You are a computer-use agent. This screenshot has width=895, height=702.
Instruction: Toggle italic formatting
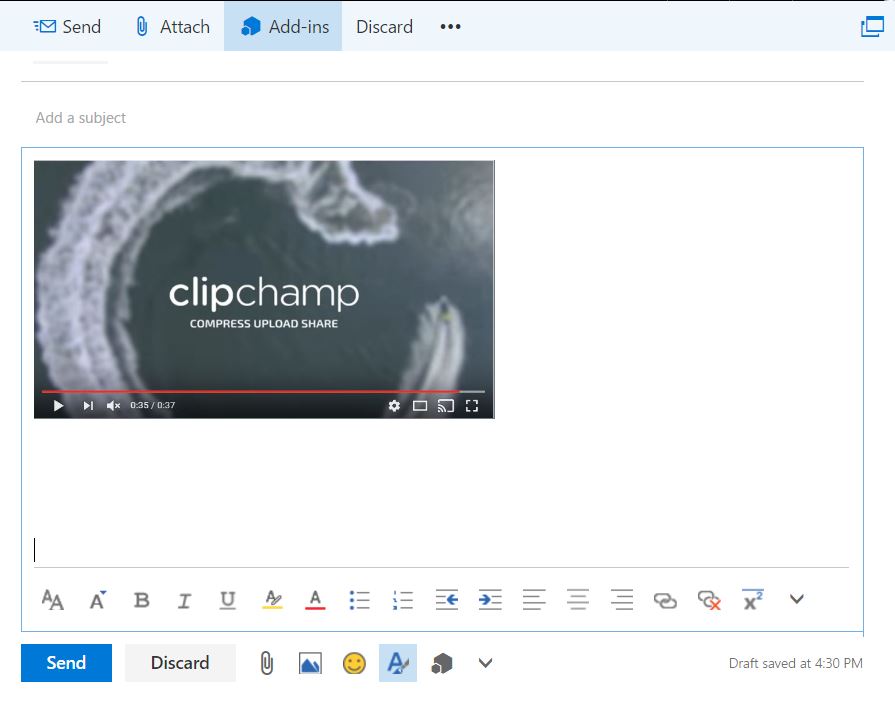point(184,600)
